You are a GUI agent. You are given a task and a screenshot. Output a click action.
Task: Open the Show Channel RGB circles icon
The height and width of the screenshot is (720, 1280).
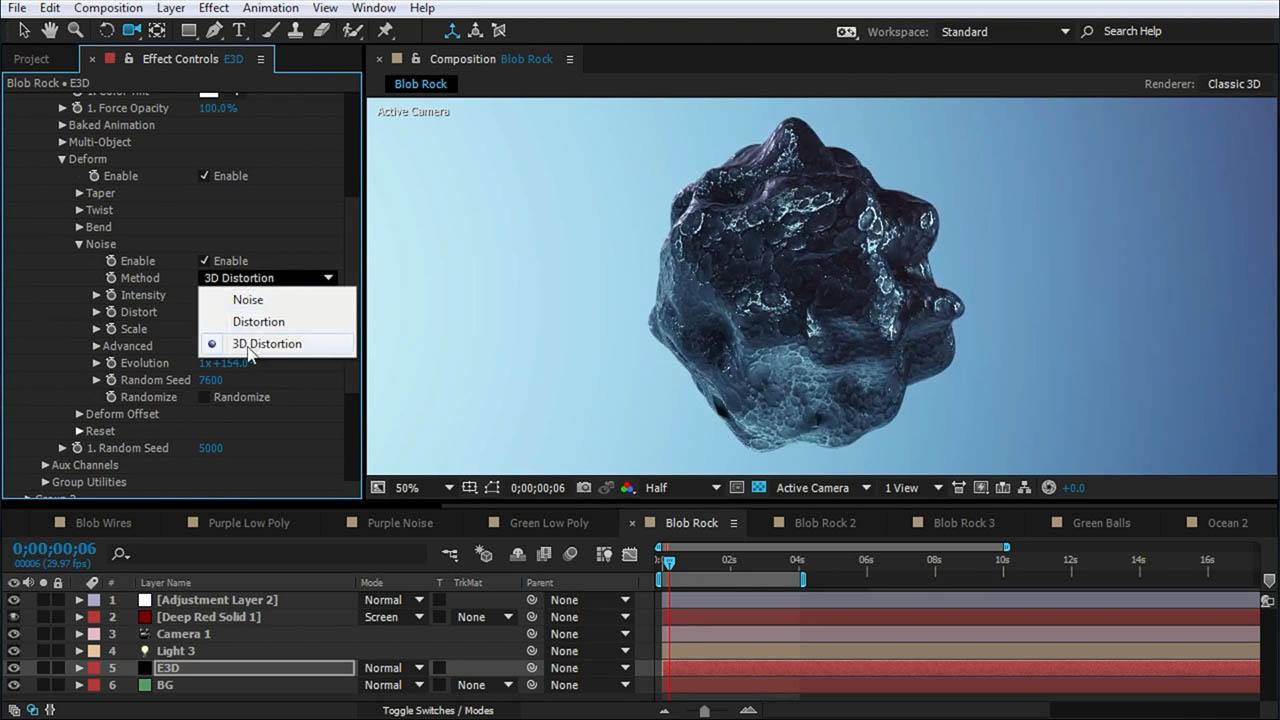627,488
